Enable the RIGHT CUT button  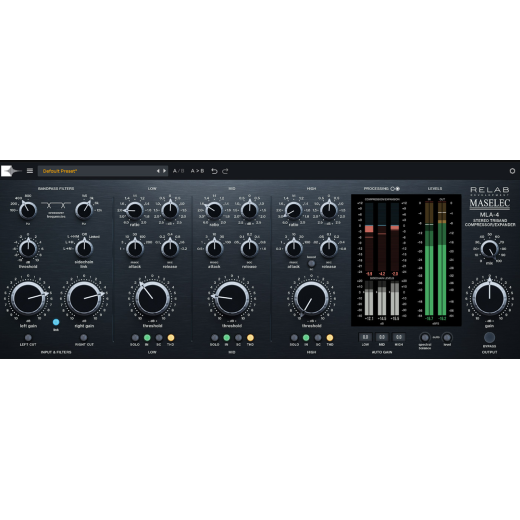[84, 338]
